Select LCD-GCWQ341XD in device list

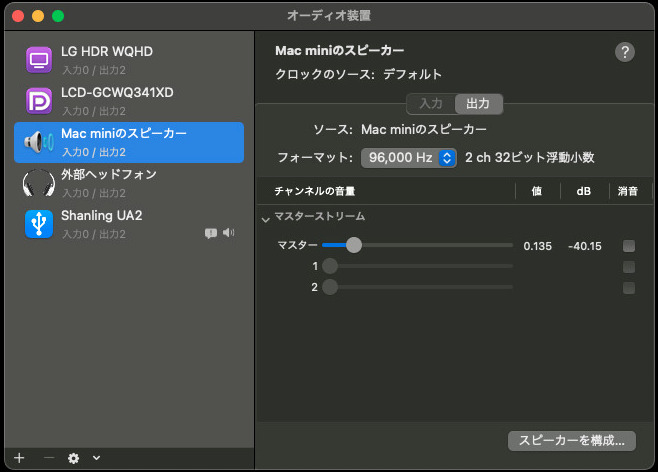[x=129, y=101]
